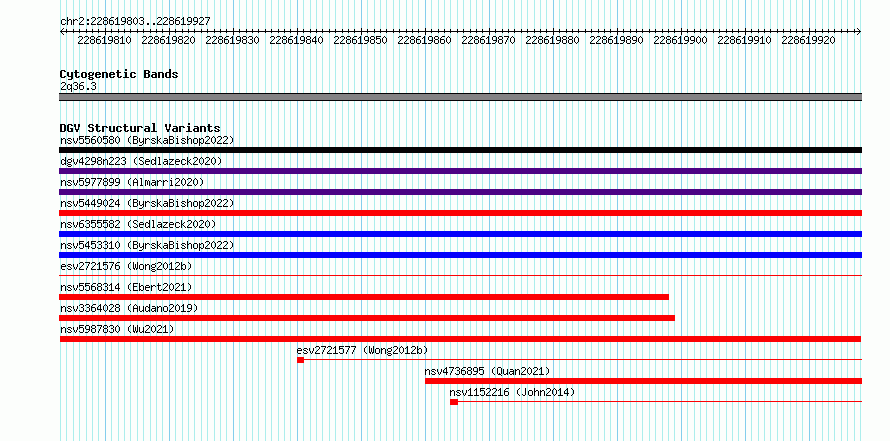Open nsv4736895 (Quan2021) variant label
The image size is (890, 441).
click(x=488, y=371)
